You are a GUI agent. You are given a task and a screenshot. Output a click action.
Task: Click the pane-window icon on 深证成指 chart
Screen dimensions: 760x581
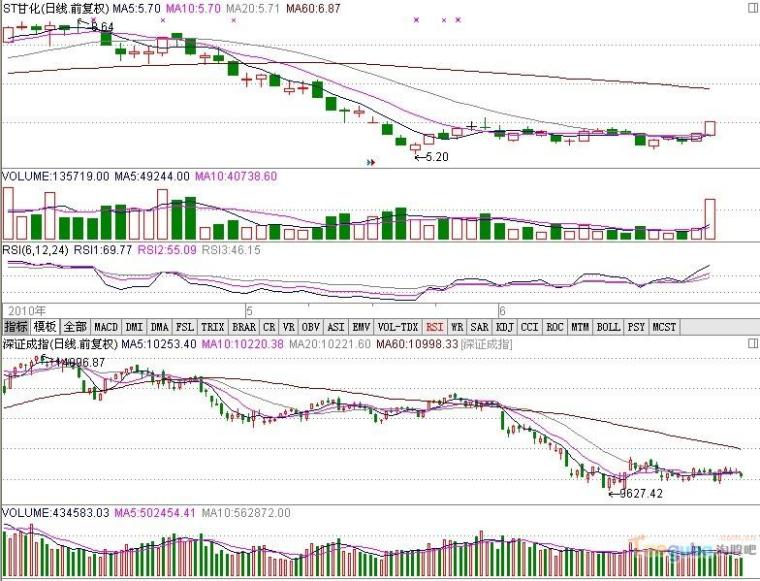tap(752, 343)
